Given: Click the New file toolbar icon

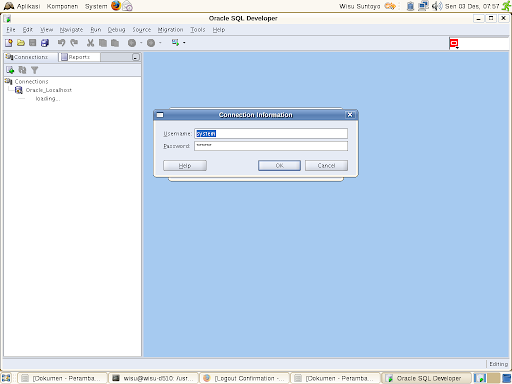Looking at the screenshot, I should 9,43.
